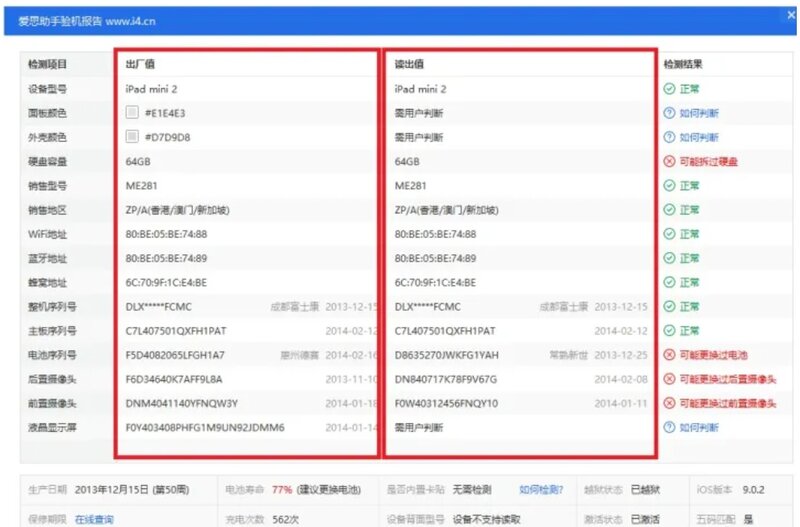Click the 562次 charge count value

point(285,519)
